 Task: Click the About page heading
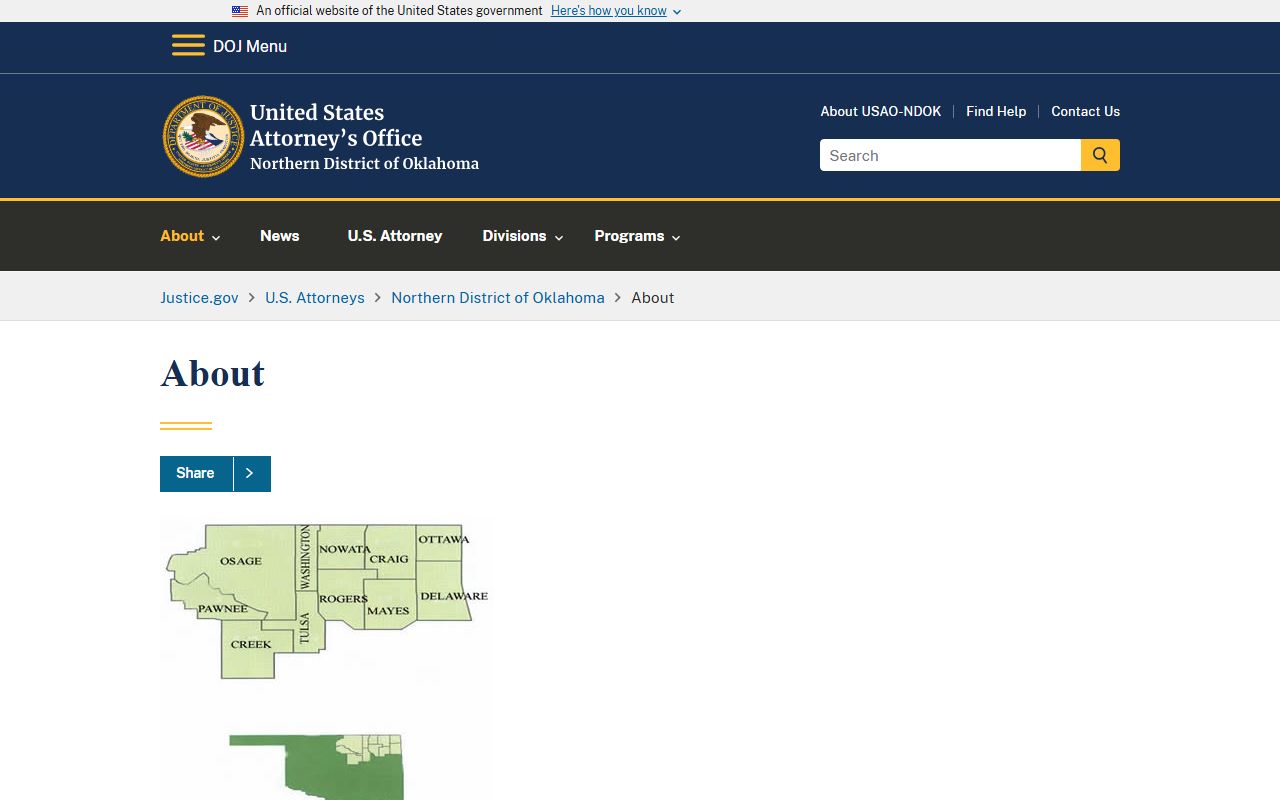[x=213, y=374]
